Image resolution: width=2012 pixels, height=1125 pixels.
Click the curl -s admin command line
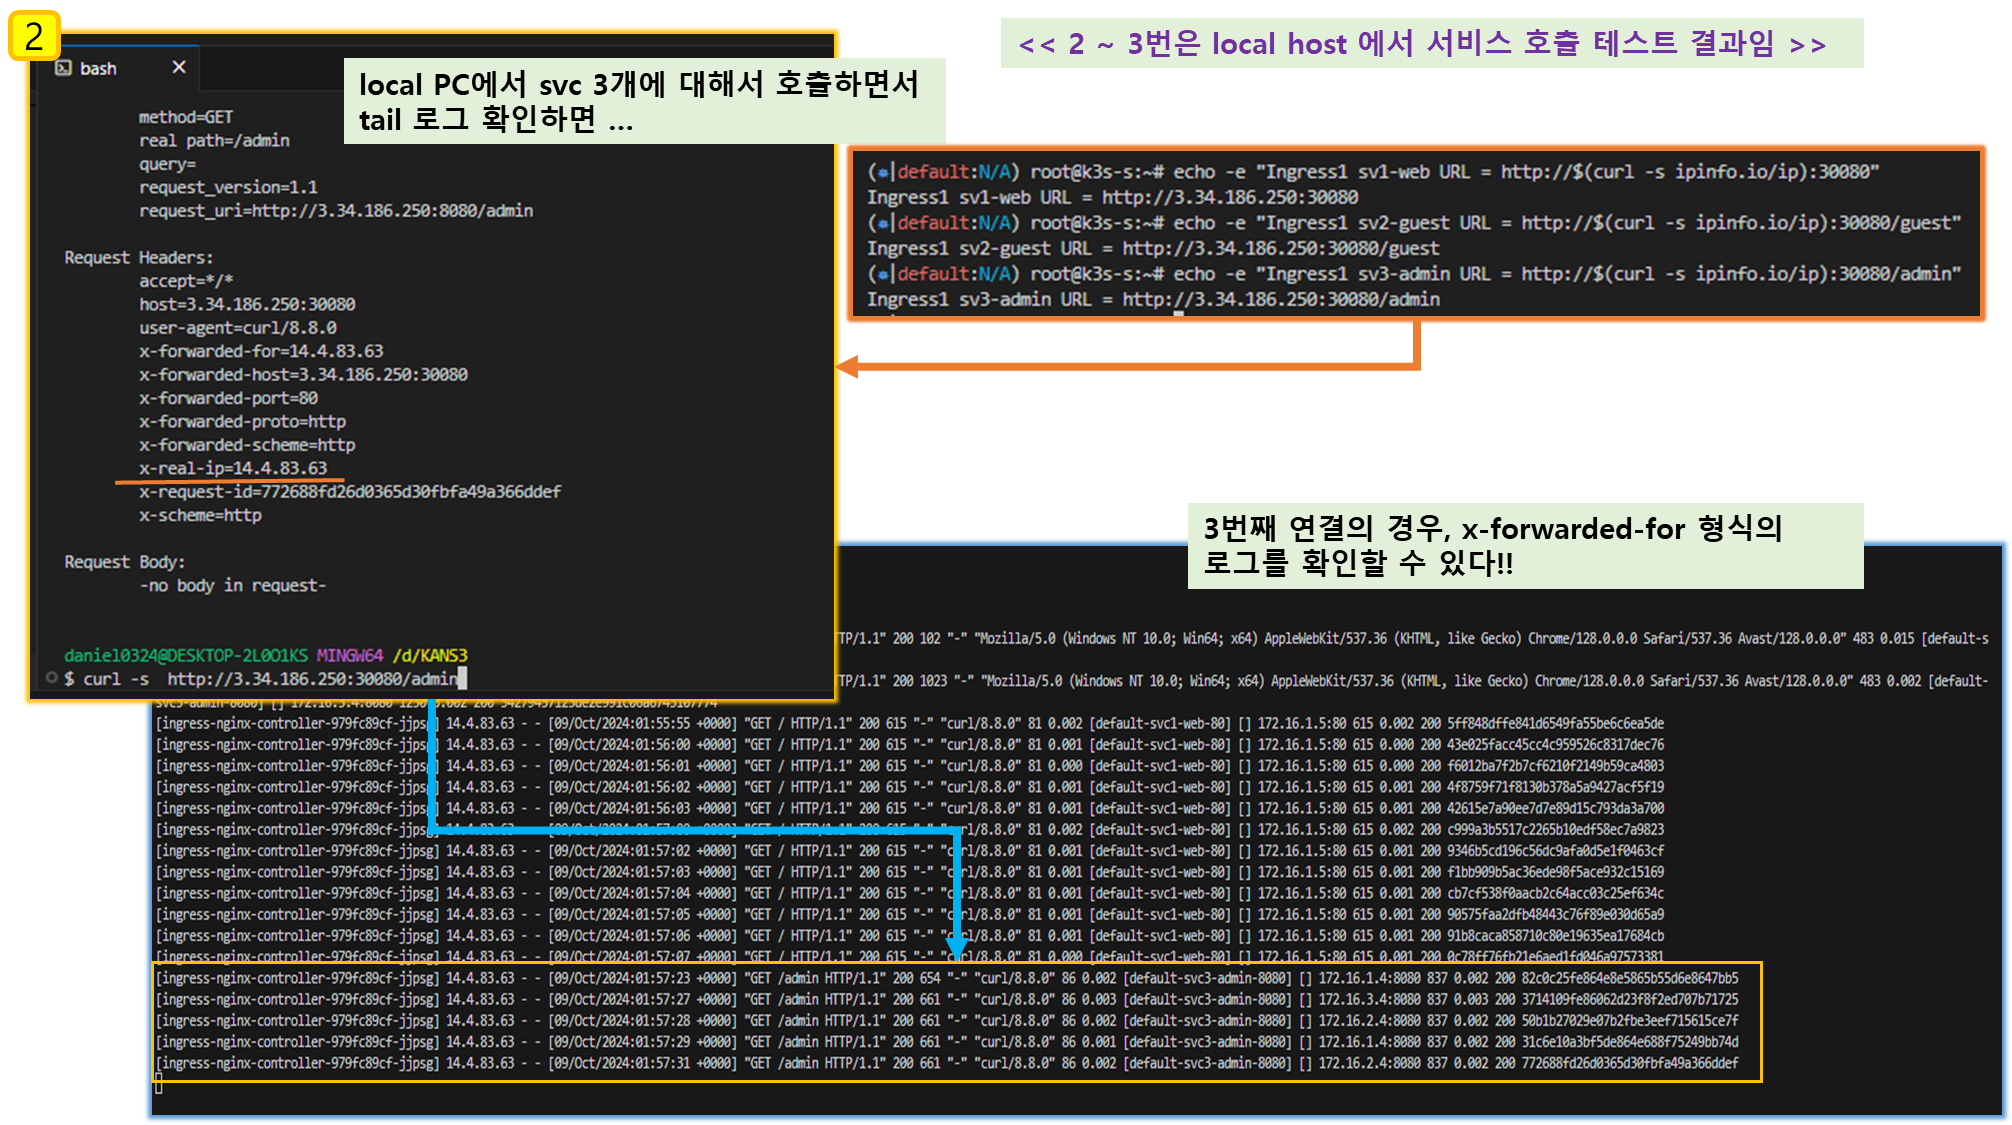[x=270, y=679]
